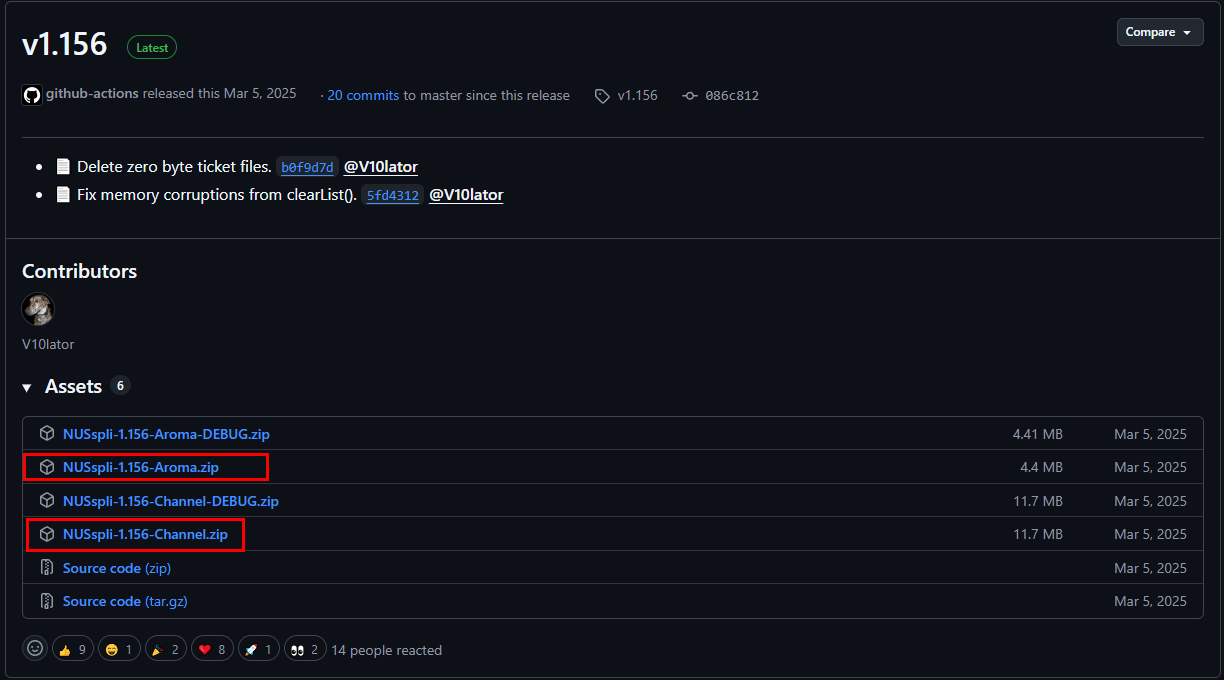Viewport: 1224px width, 680px height.
Task: Click the package icon for NUSspli-1.156-Channel.zip
Action: (47, 534)
